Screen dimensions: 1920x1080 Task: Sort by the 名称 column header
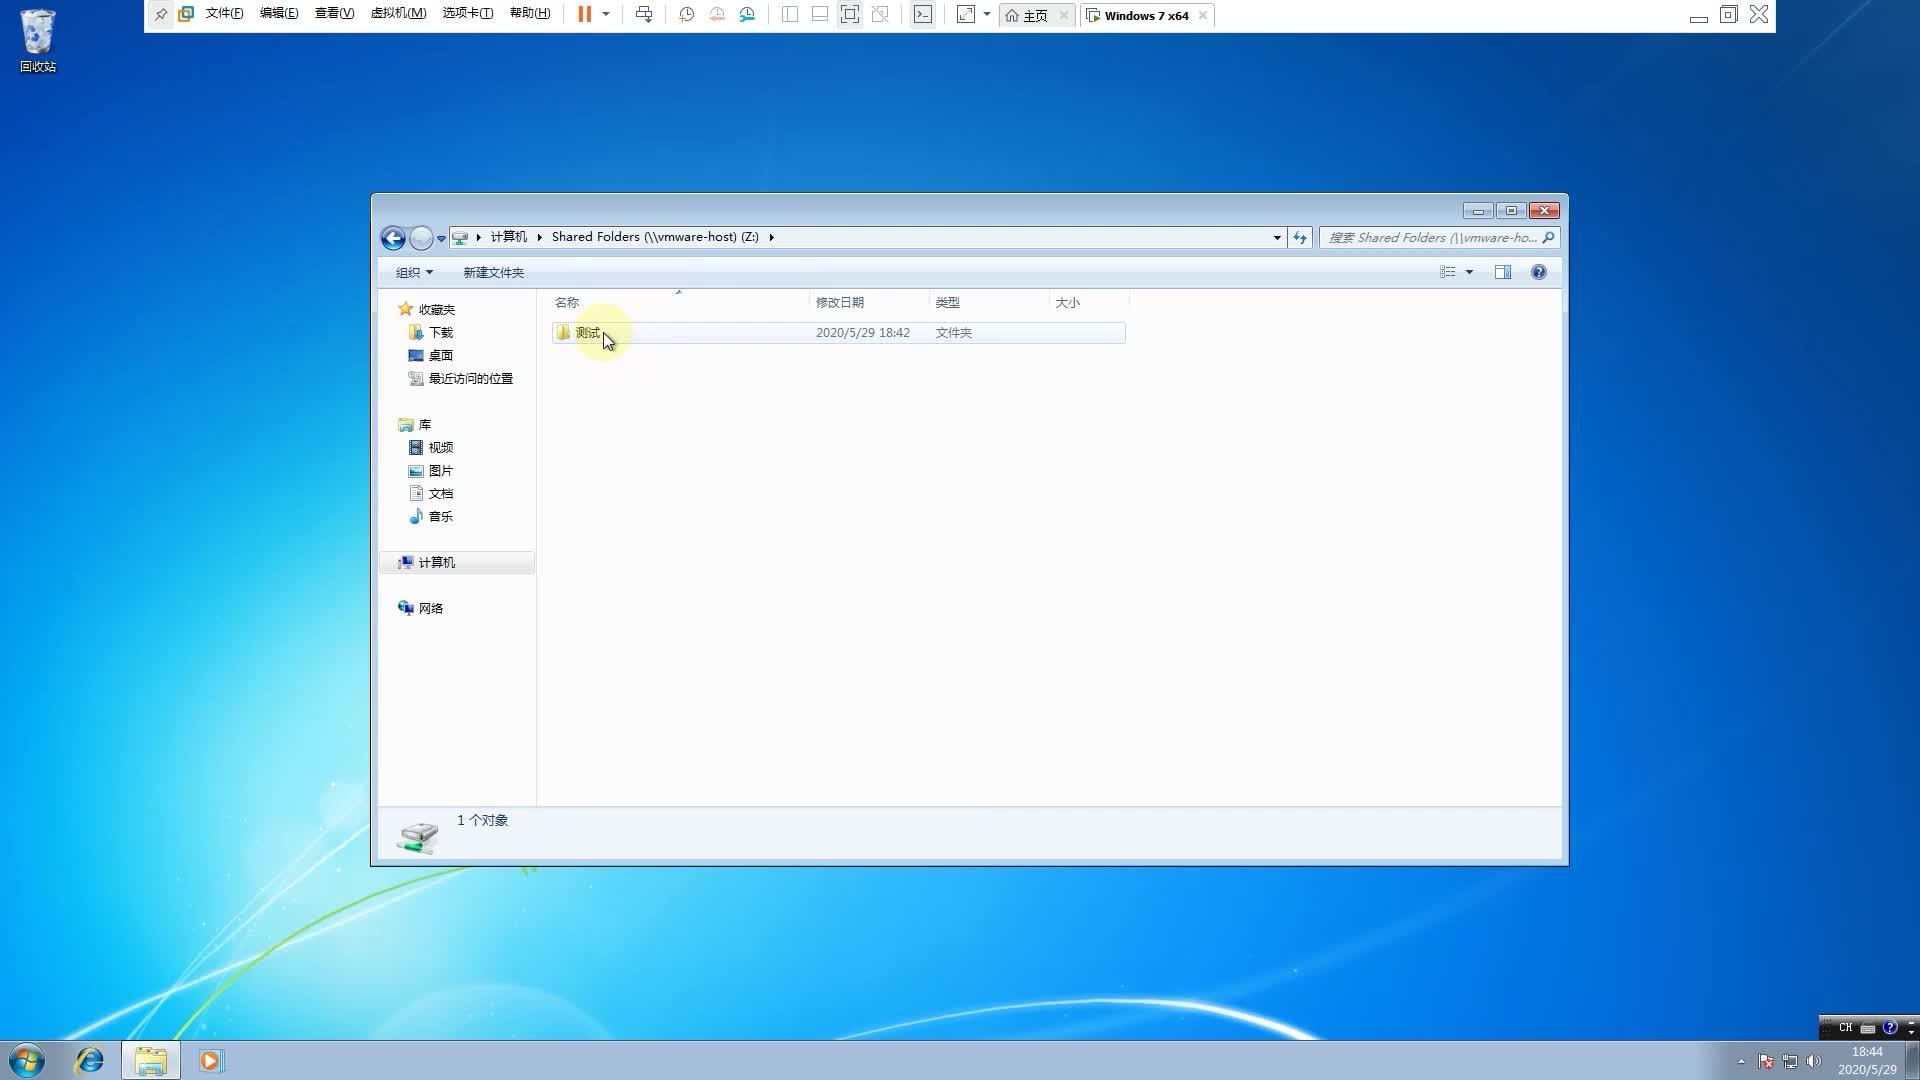(678, 302)
